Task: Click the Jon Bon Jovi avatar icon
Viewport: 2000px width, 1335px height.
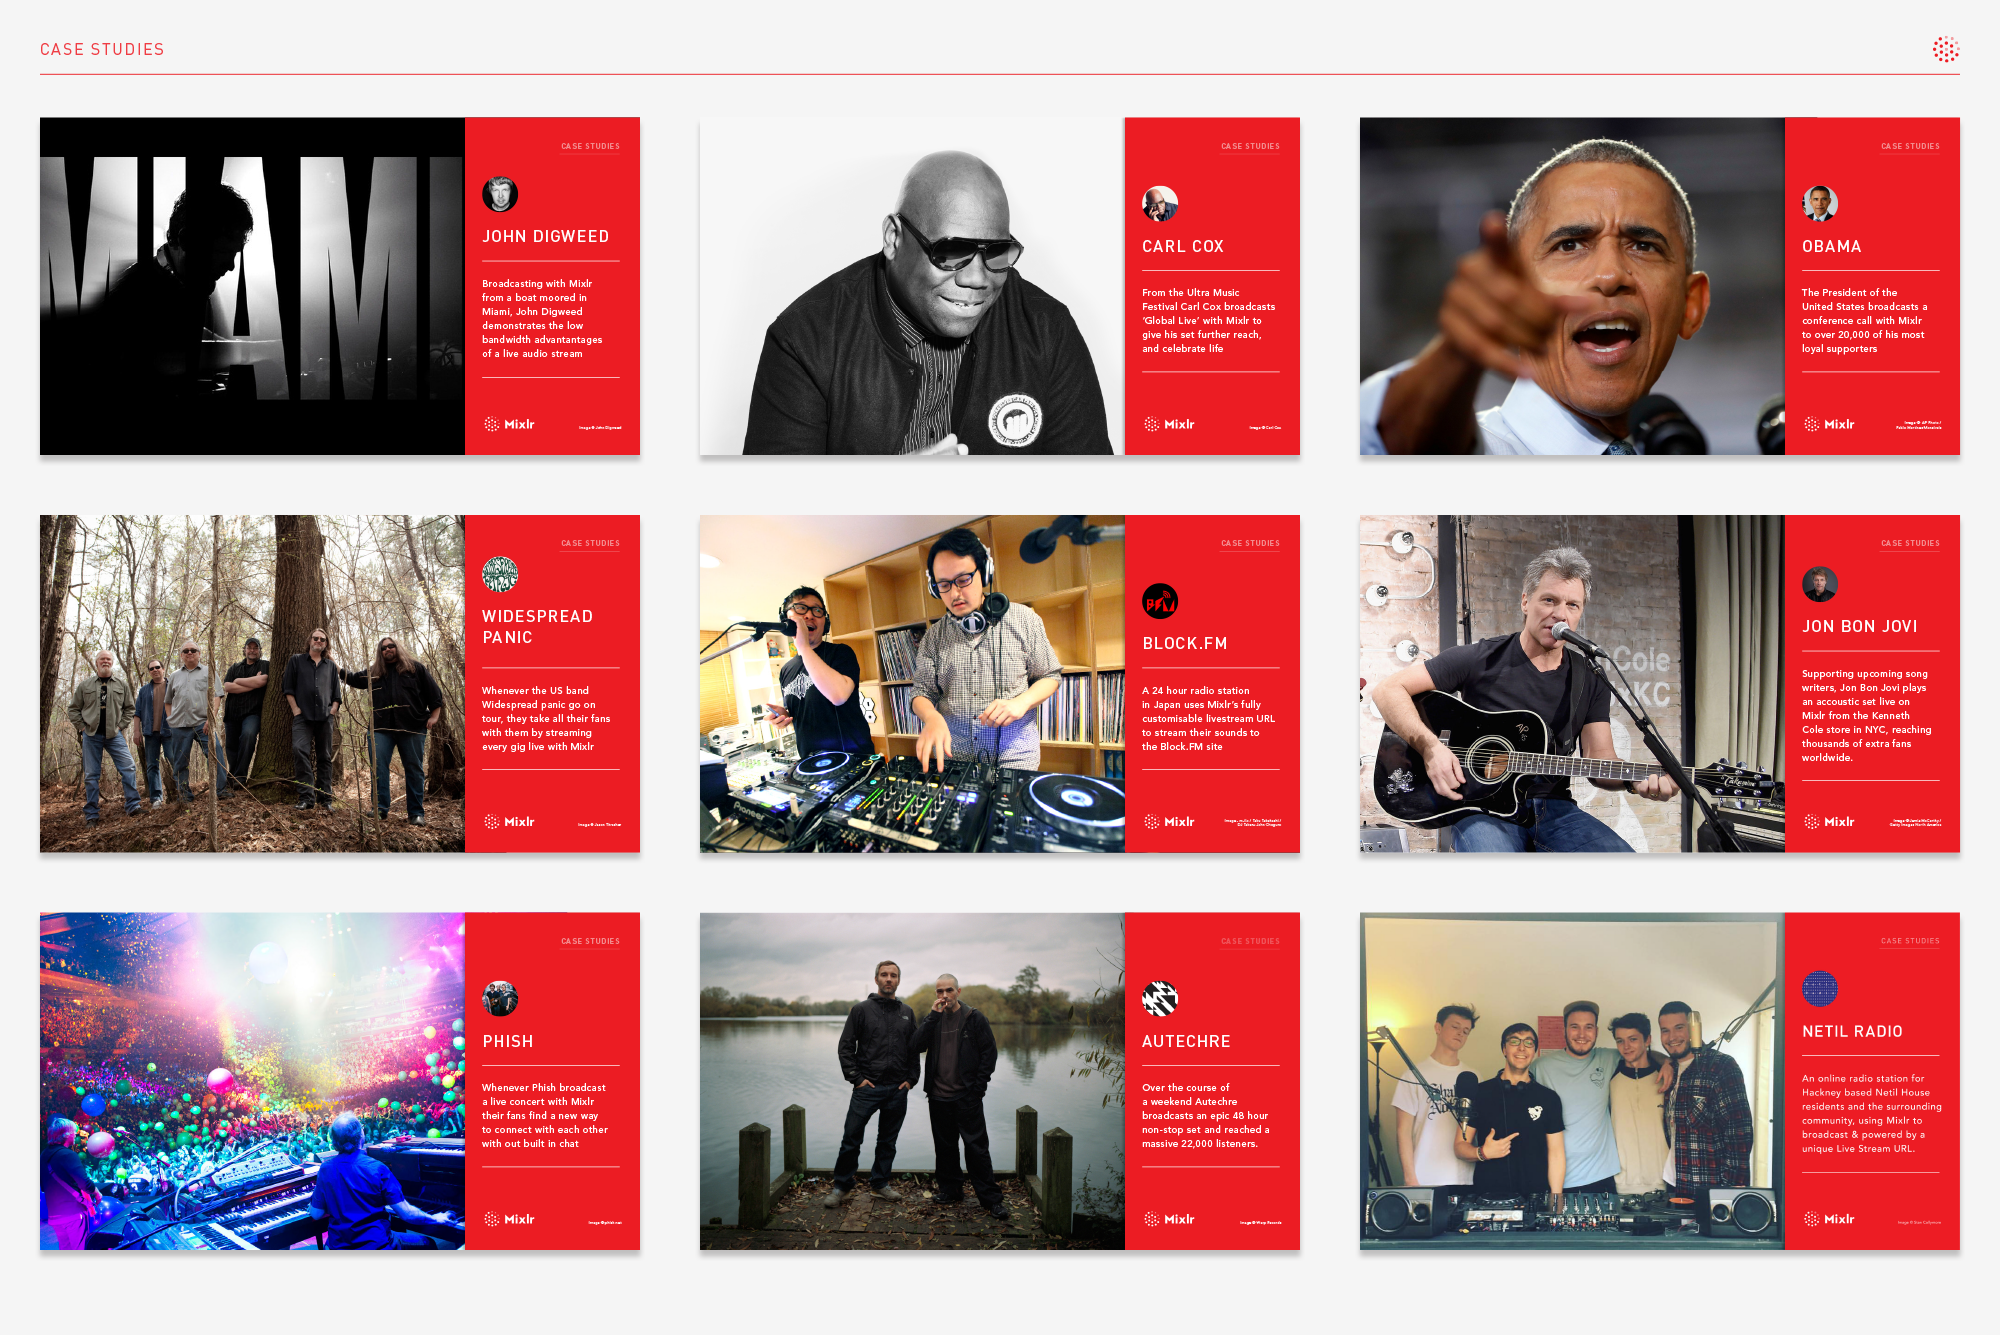Action: coord(1820,584)
